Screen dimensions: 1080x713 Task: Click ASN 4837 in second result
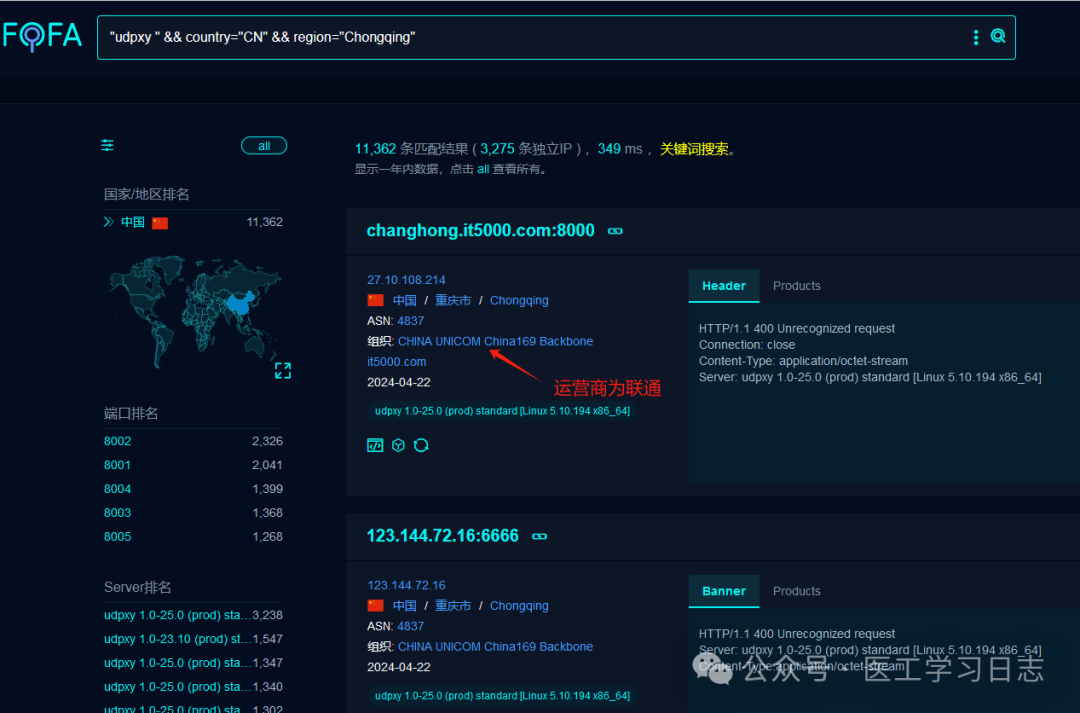[411, 626]
